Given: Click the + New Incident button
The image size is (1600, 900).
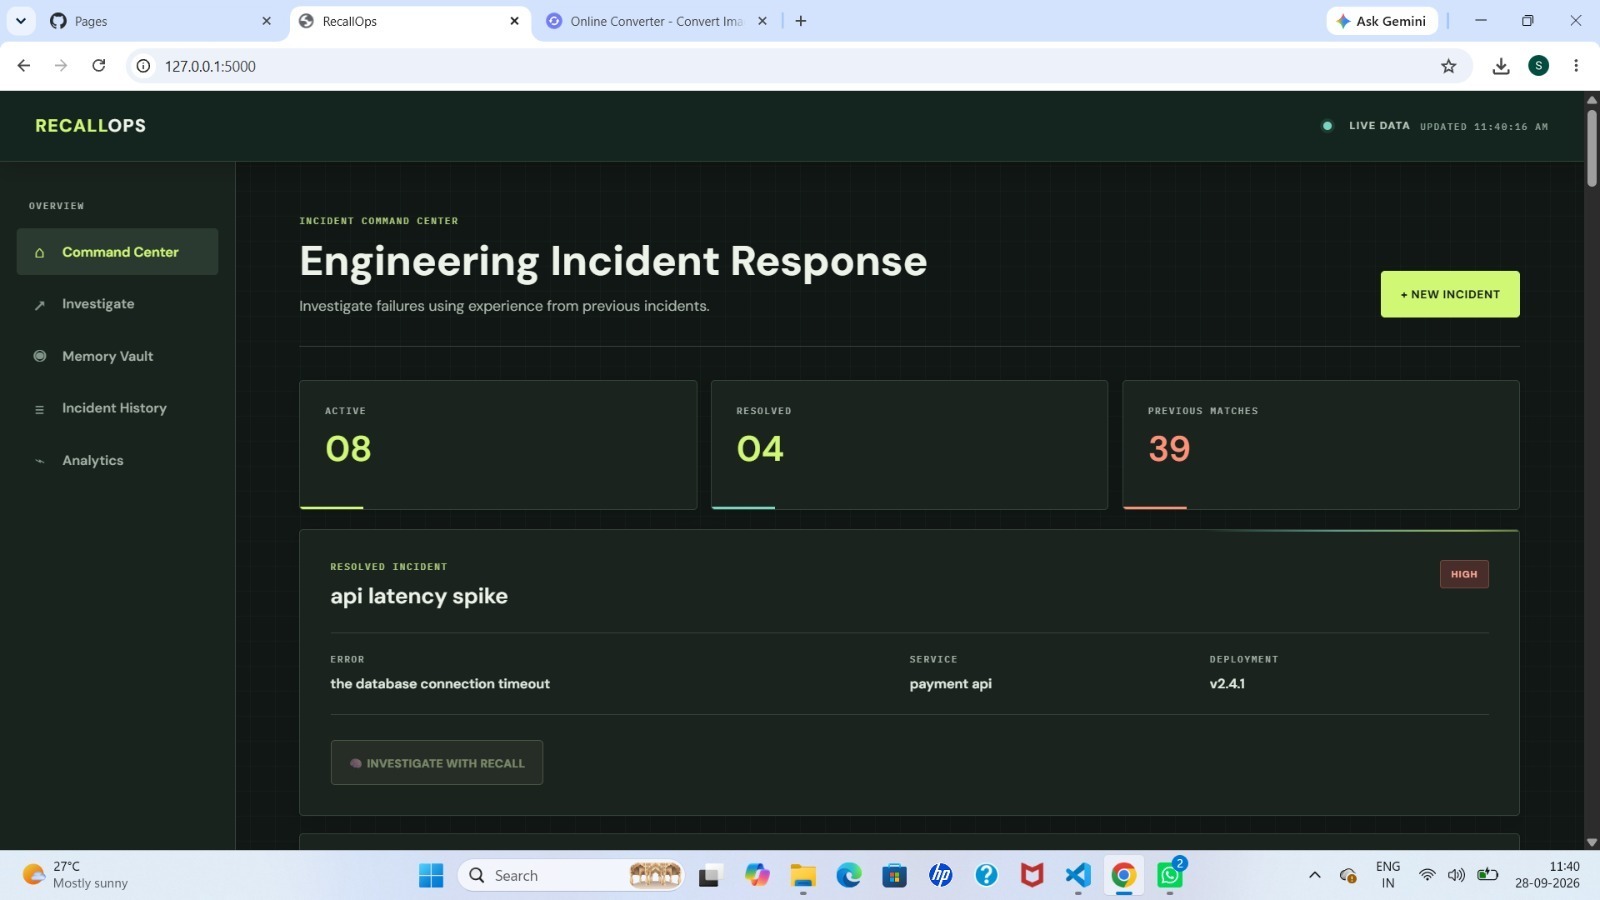Looking at the screenshot, I should coord(1450,294).
